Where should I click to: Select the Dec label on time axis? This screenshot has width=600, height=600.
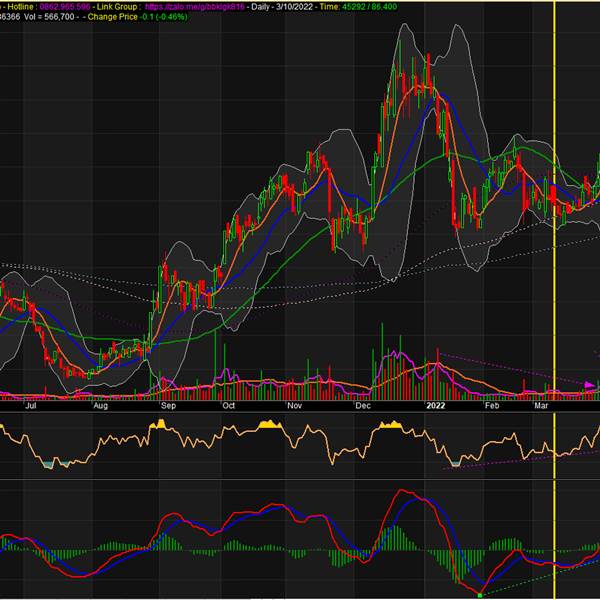pos(362,407)
